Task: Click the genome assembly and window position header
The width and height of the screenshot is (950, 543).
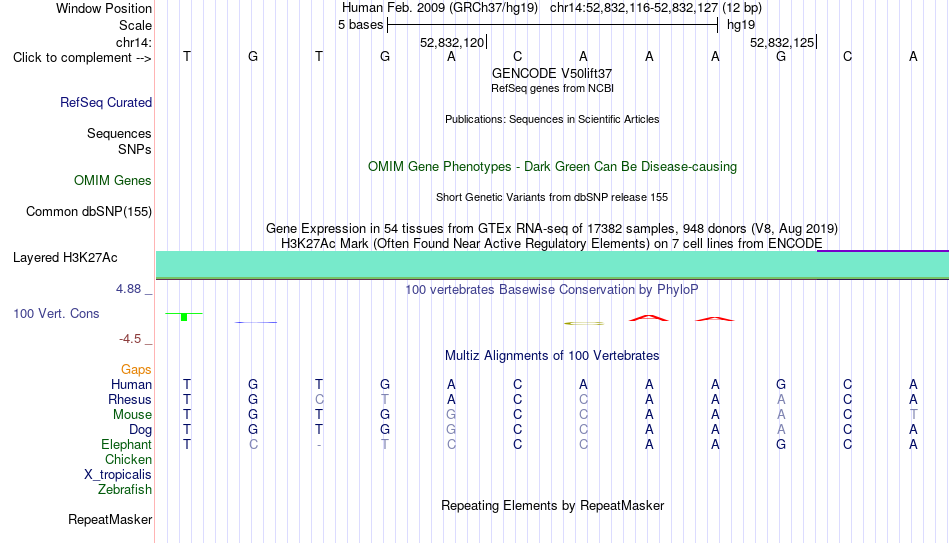Action: pyautogui.click(x=552, y=8)
